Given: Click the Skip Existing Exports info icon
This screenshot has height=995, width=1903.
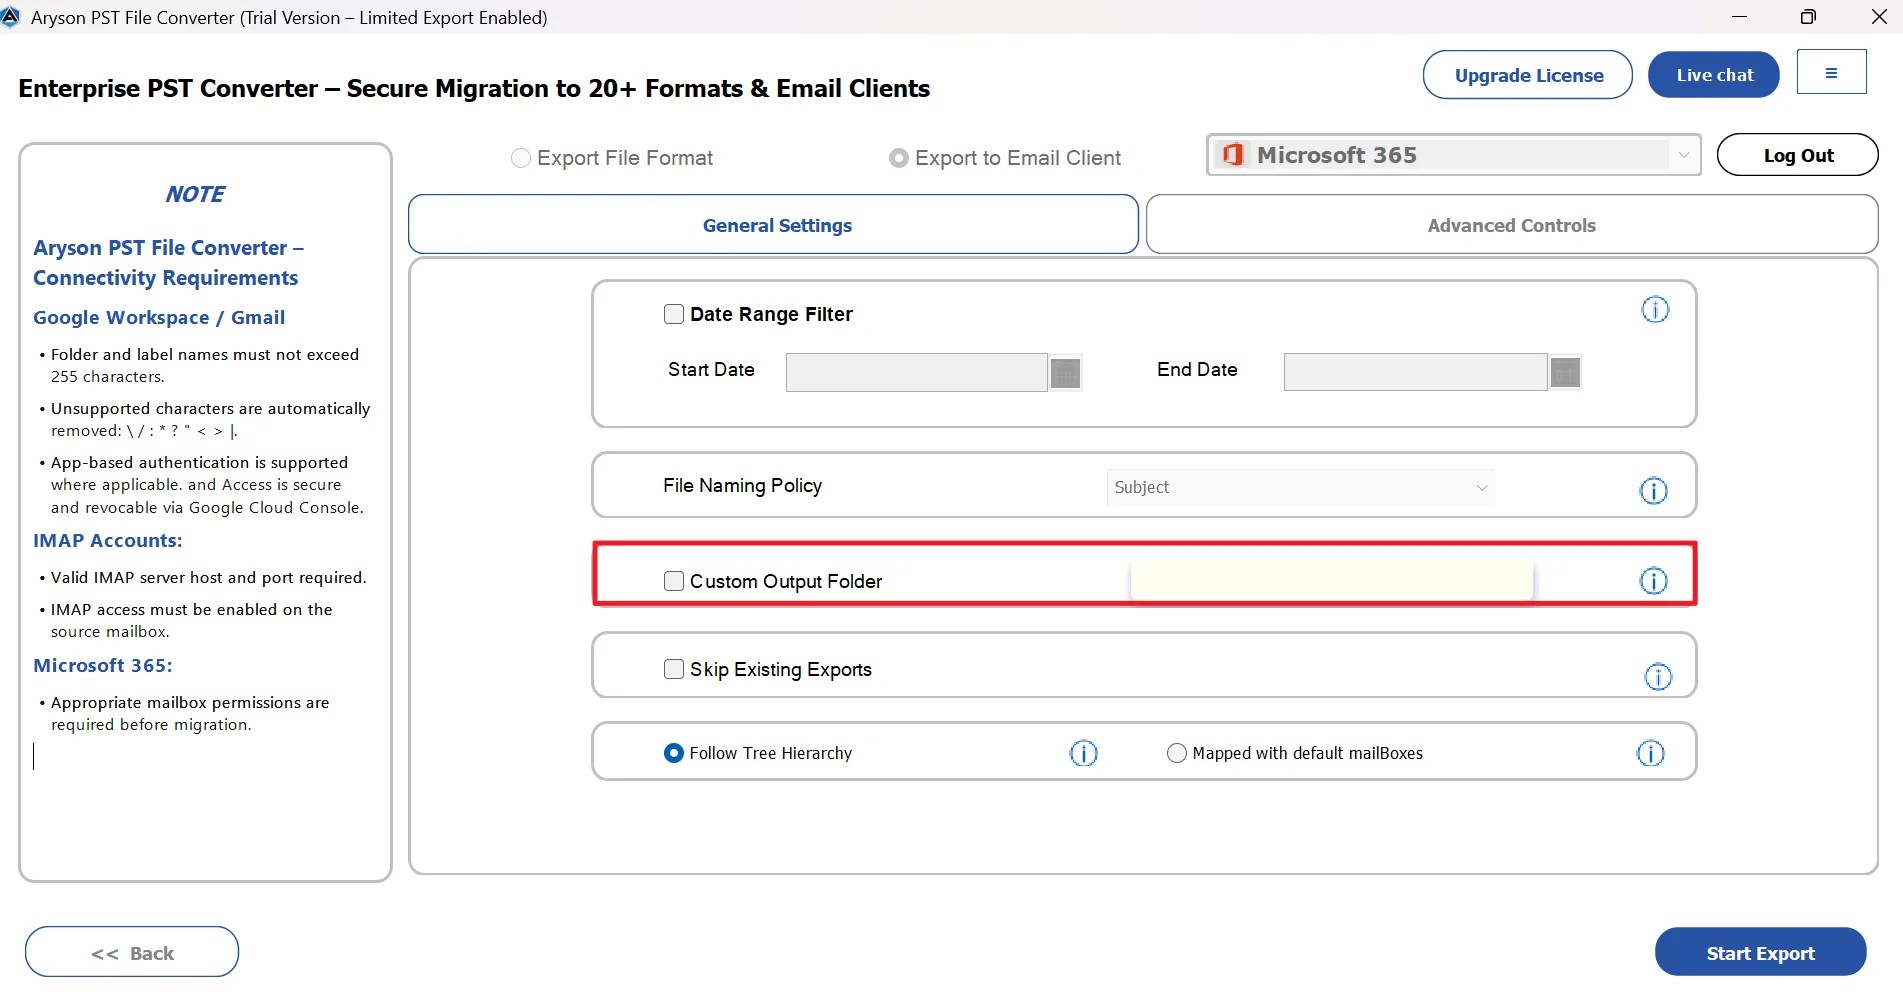Looking at the screenshot, I should tap(1658, 677).
